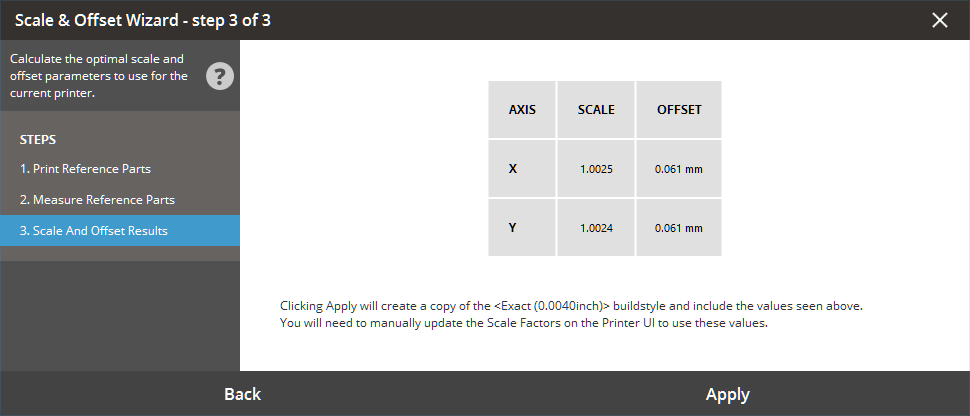970x416 pixels.
Task: Click the X axis offset value
Action: (x=679, y=169)
